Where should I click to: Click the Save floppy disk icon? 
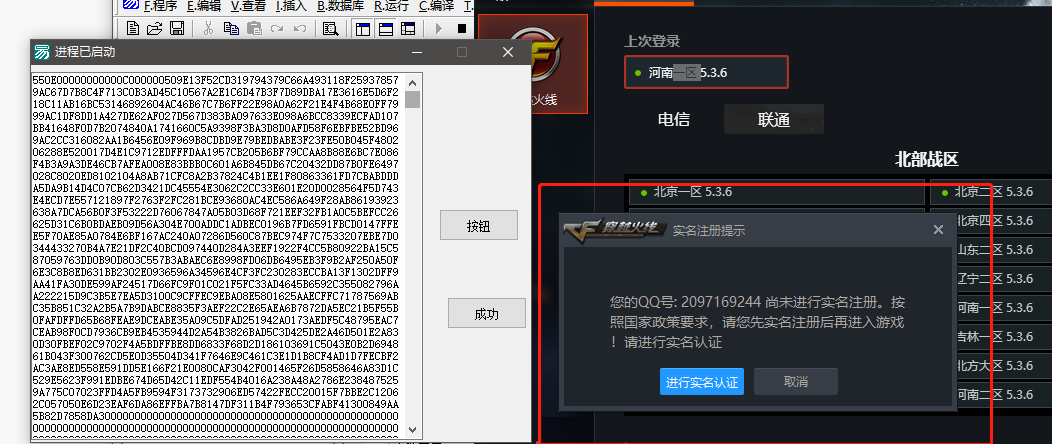click(176, 28)
